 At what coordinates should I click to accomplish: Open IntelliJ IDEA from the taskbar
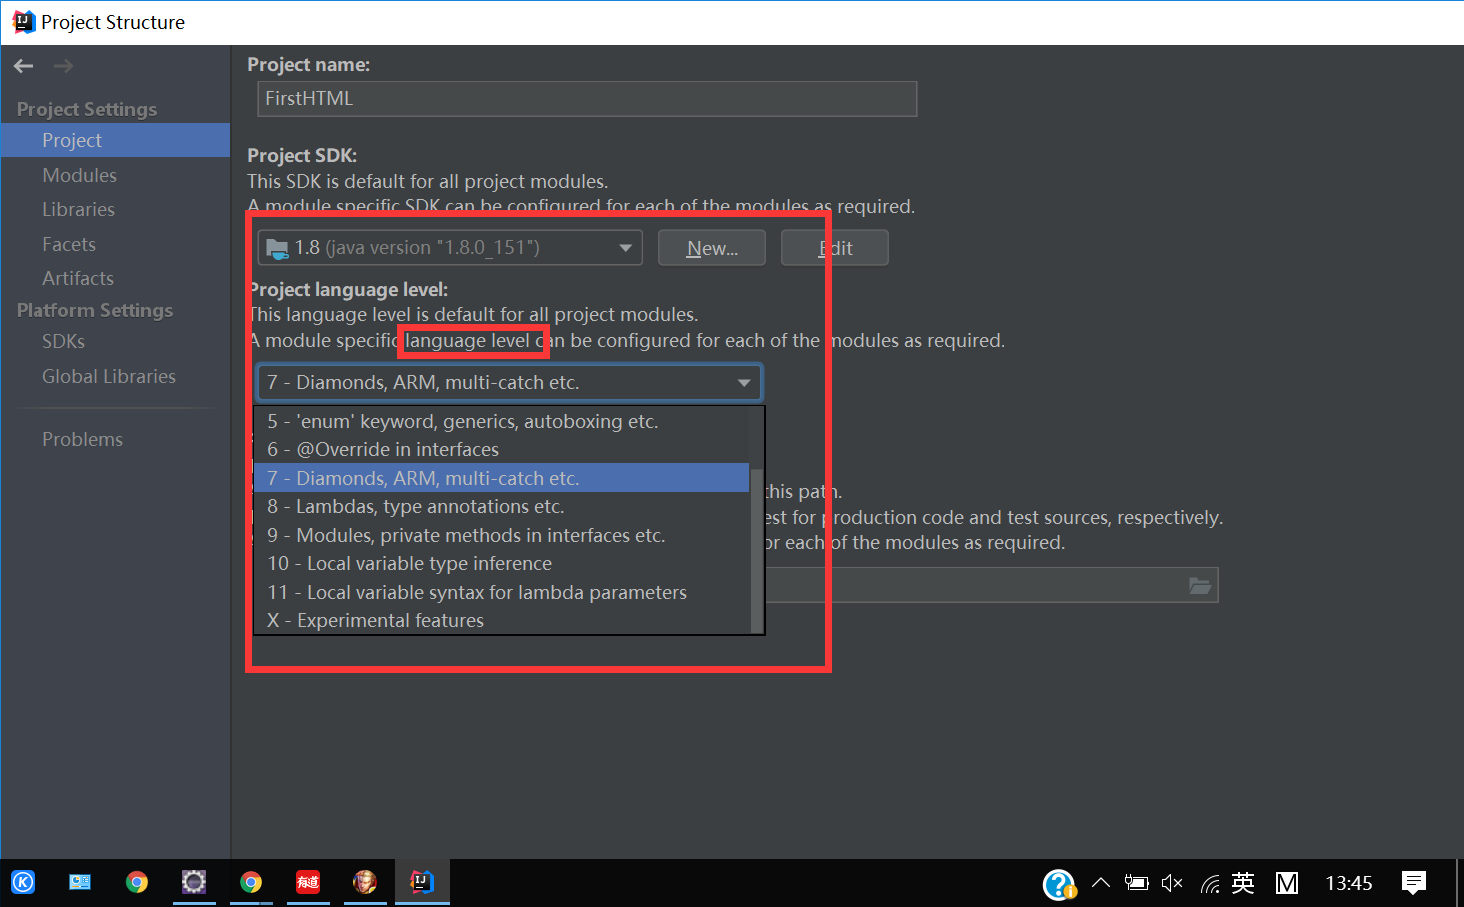coord(422,882)
